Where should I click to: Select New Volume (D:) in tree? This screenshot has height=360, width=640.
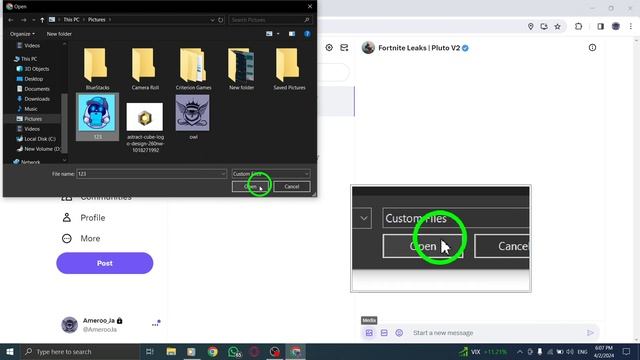[38, 149]
